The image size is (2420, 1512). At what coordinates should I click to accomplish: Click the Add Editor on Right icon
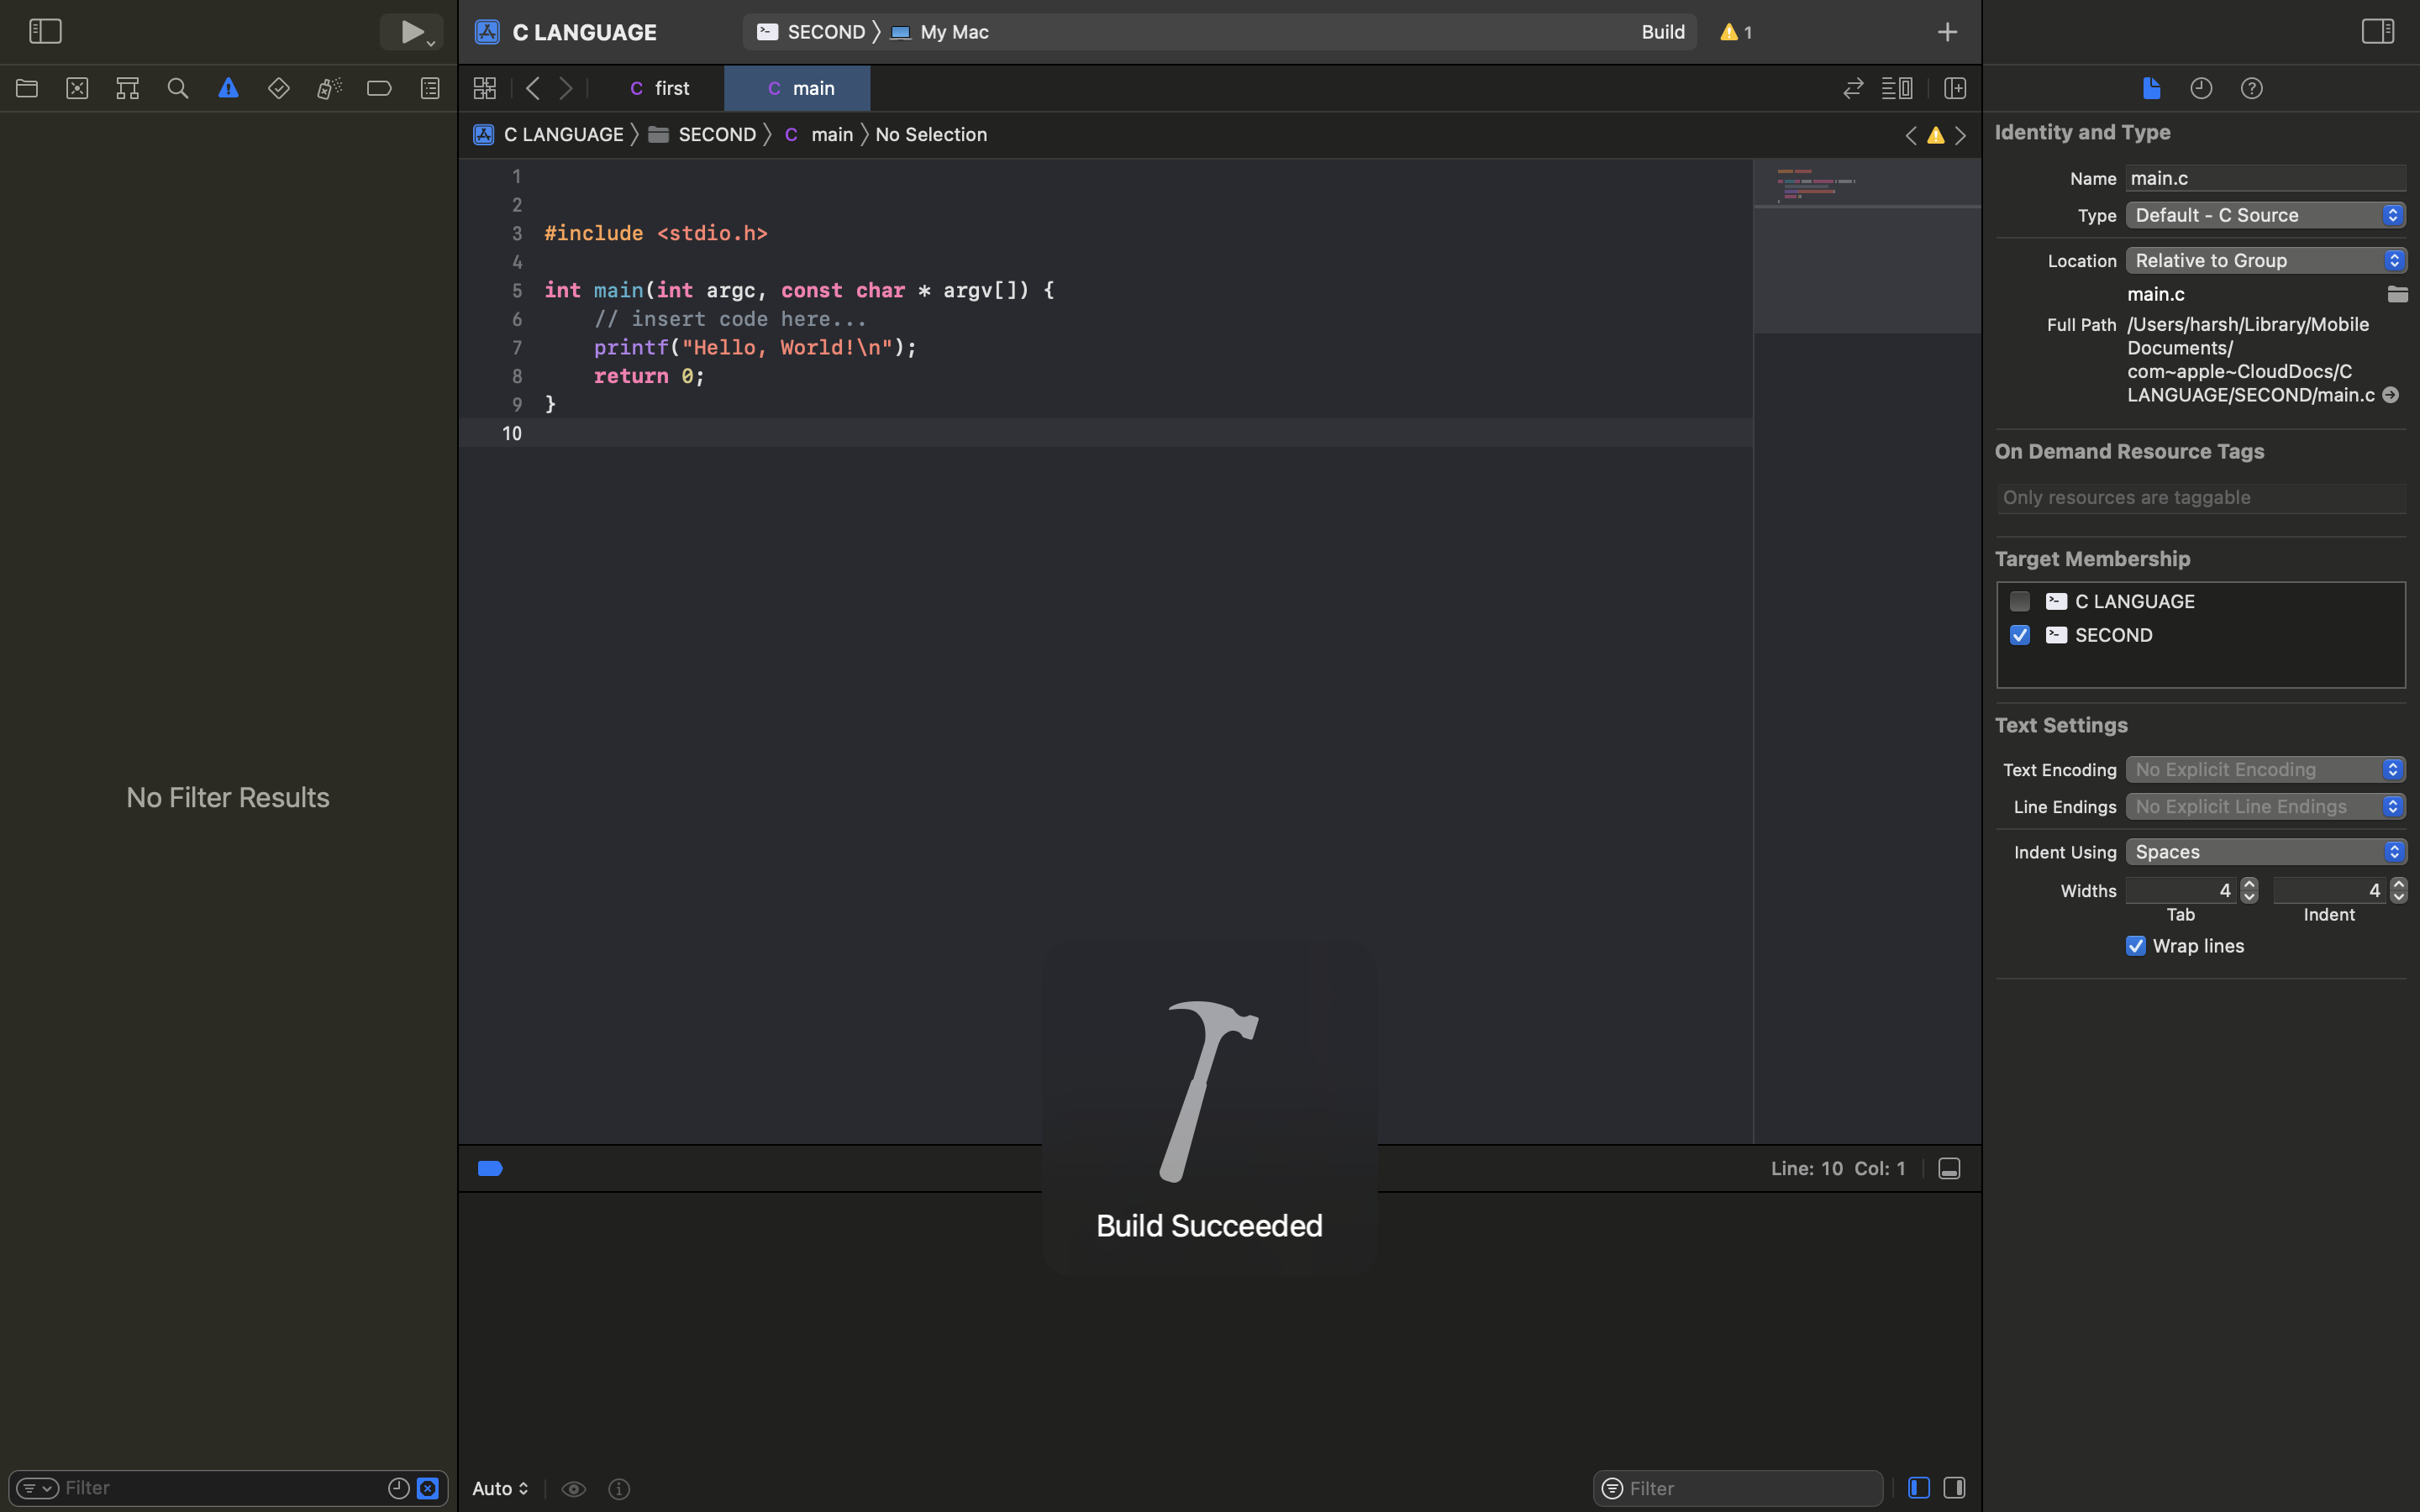click(x=1955, y=89)
